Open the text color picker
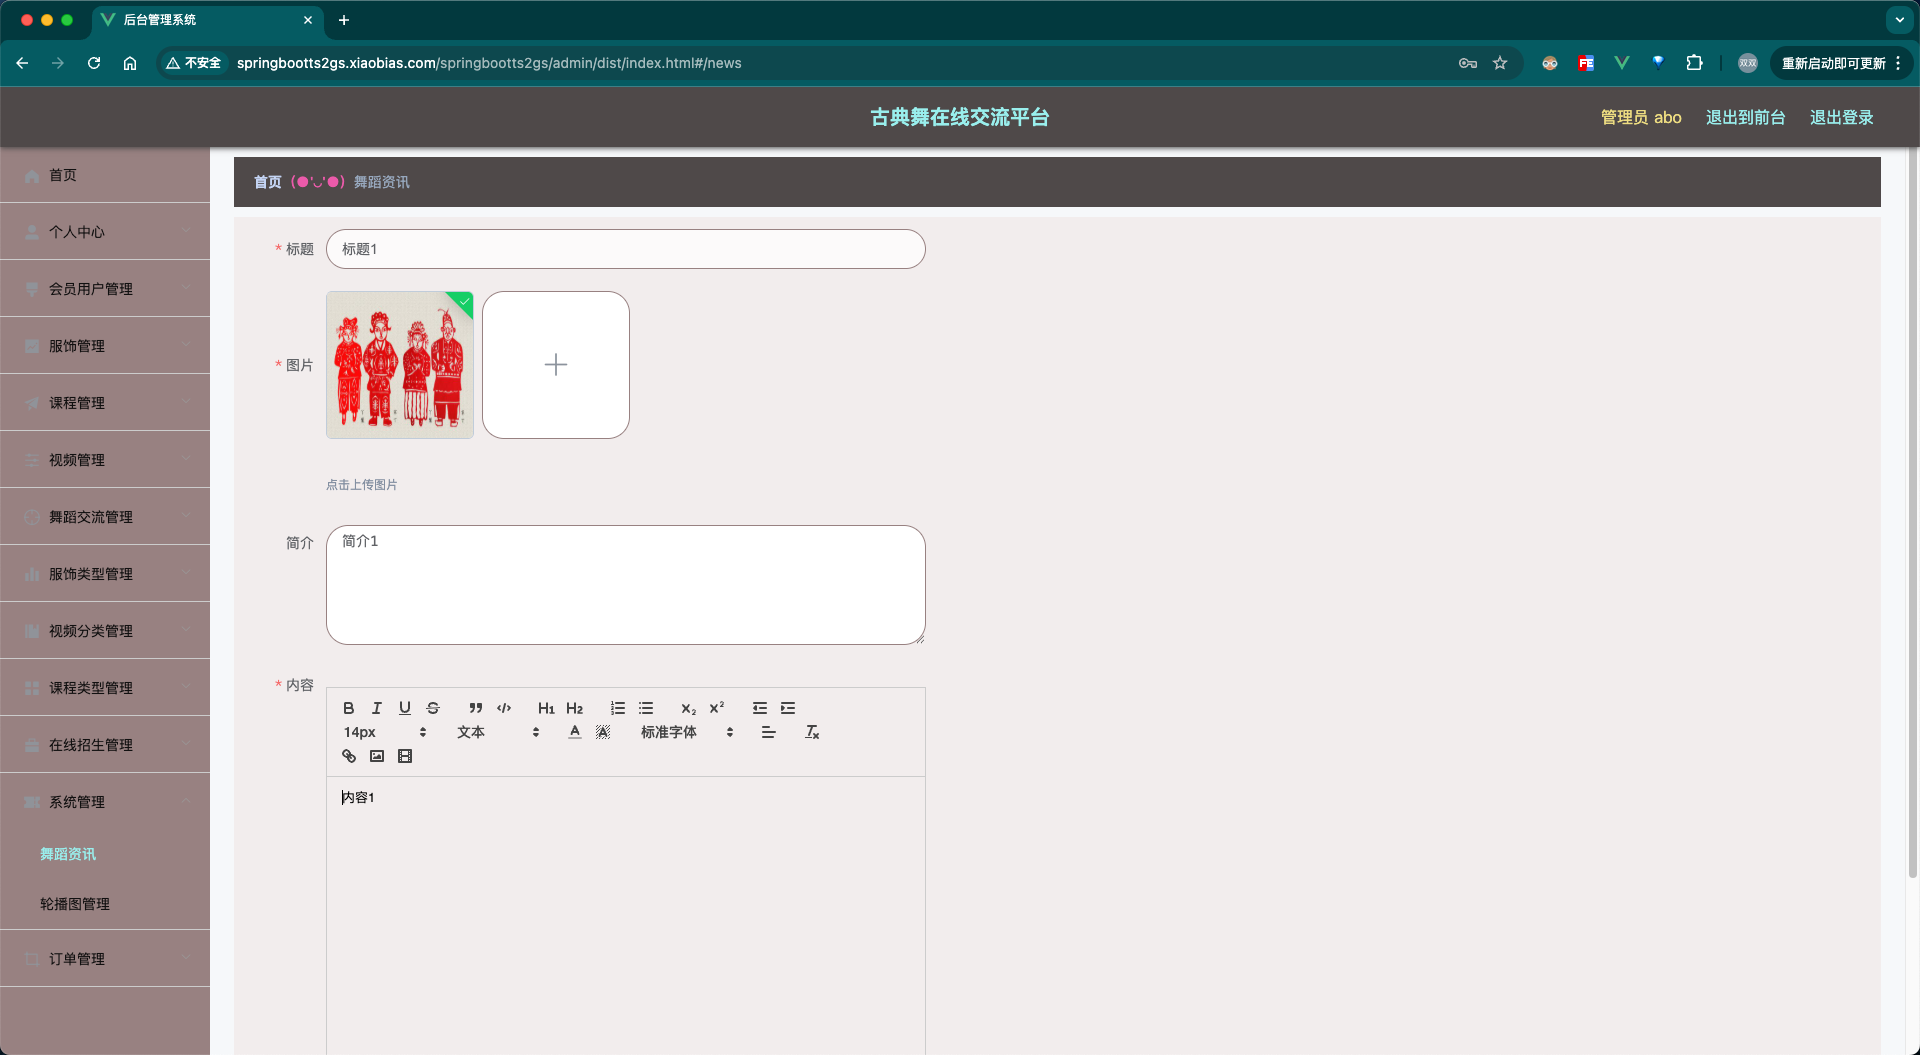Screen dimensions: 1920x1055 (575, 732)
